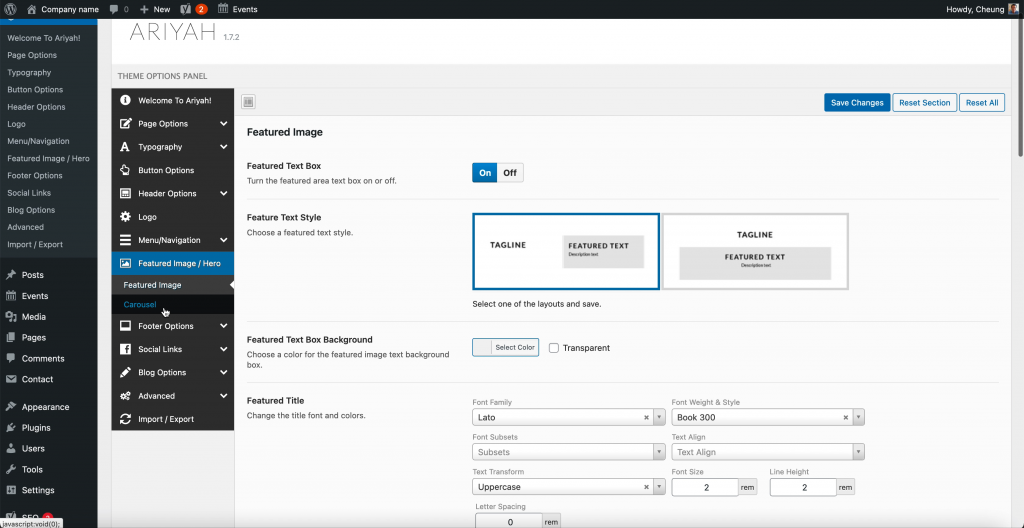Open the Font Weight & Style dropdown
The height and width of the screenshot is (528, 1024).
[768, 417]
